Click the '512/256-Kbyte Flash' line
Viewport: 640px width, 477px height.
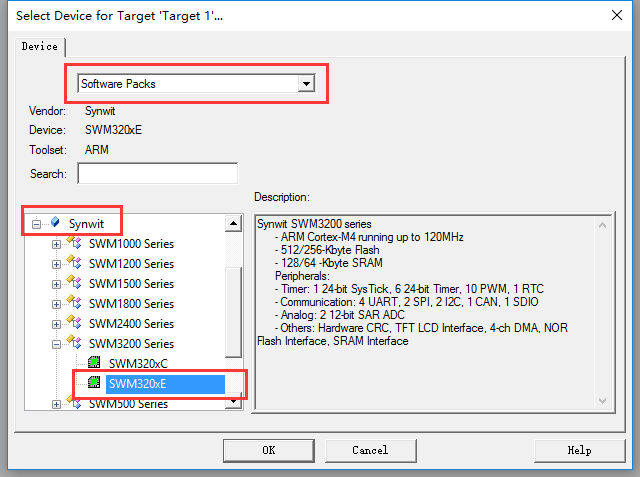point(330,250)
